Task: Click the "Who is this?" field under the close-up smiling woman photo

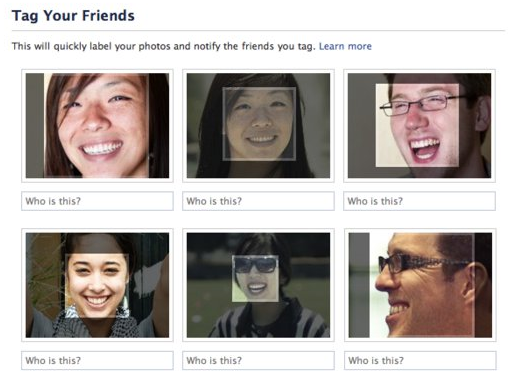Action: pos(97,201)
